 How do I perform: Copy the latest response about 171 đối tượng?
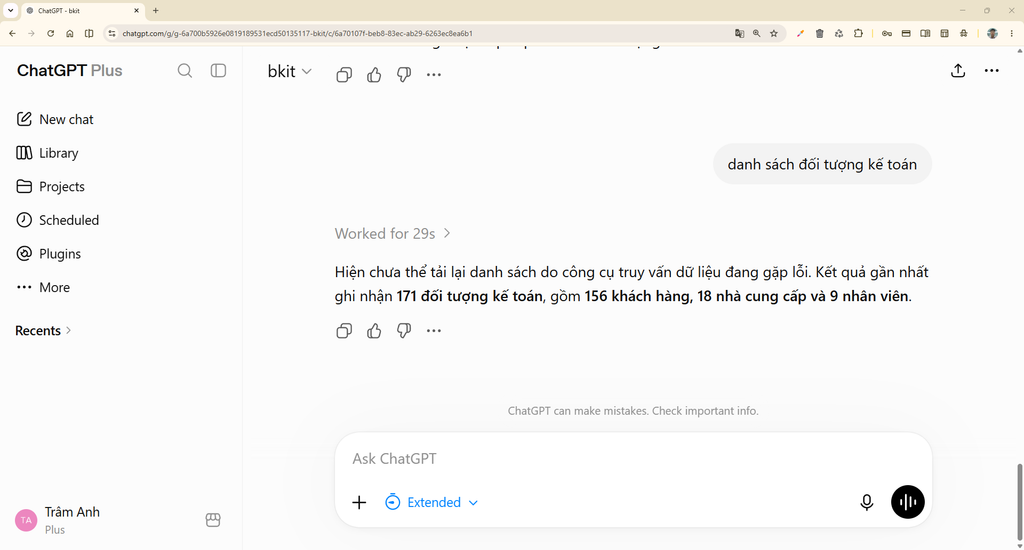[344, 331]
